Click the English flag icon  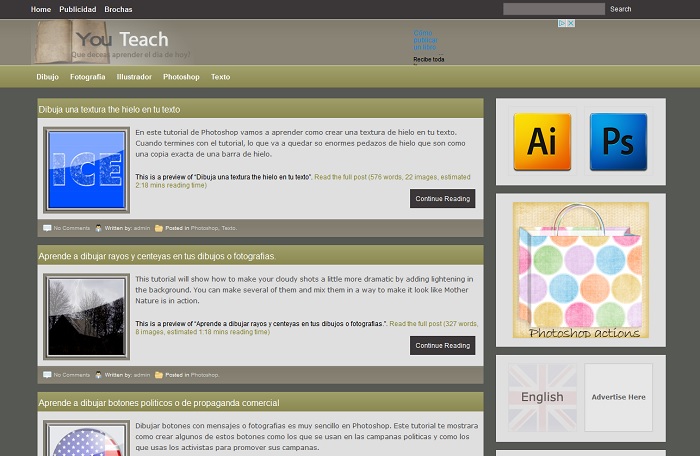point(542,397)
